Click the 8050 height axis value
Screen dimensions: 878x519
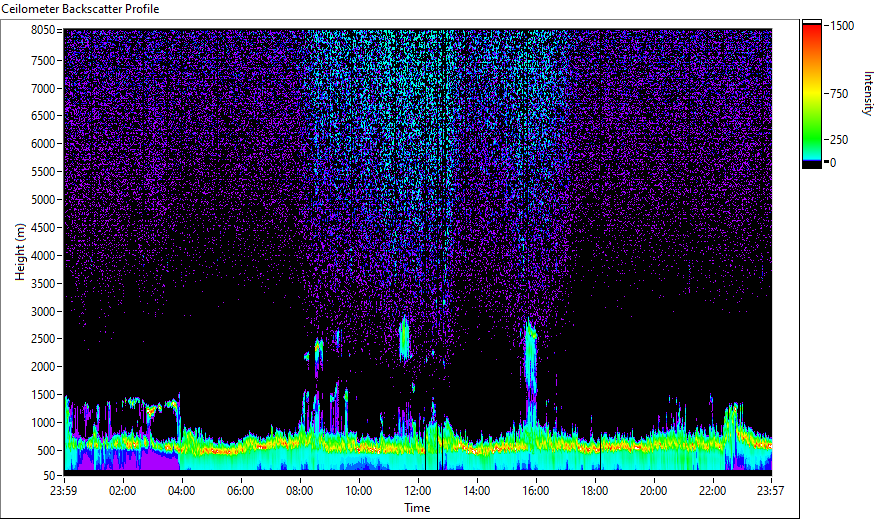pos(43,30)
